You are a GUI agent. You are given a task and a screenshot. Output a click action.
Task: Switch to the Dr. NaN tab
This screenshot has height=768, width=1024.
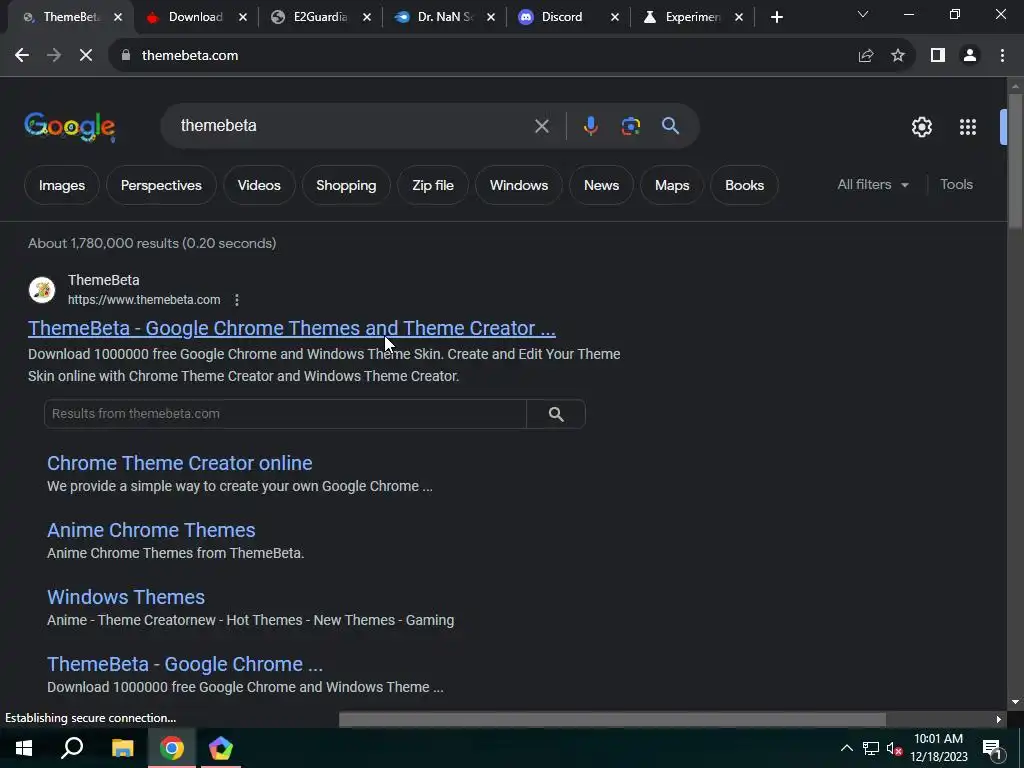(x=443, y=17)
